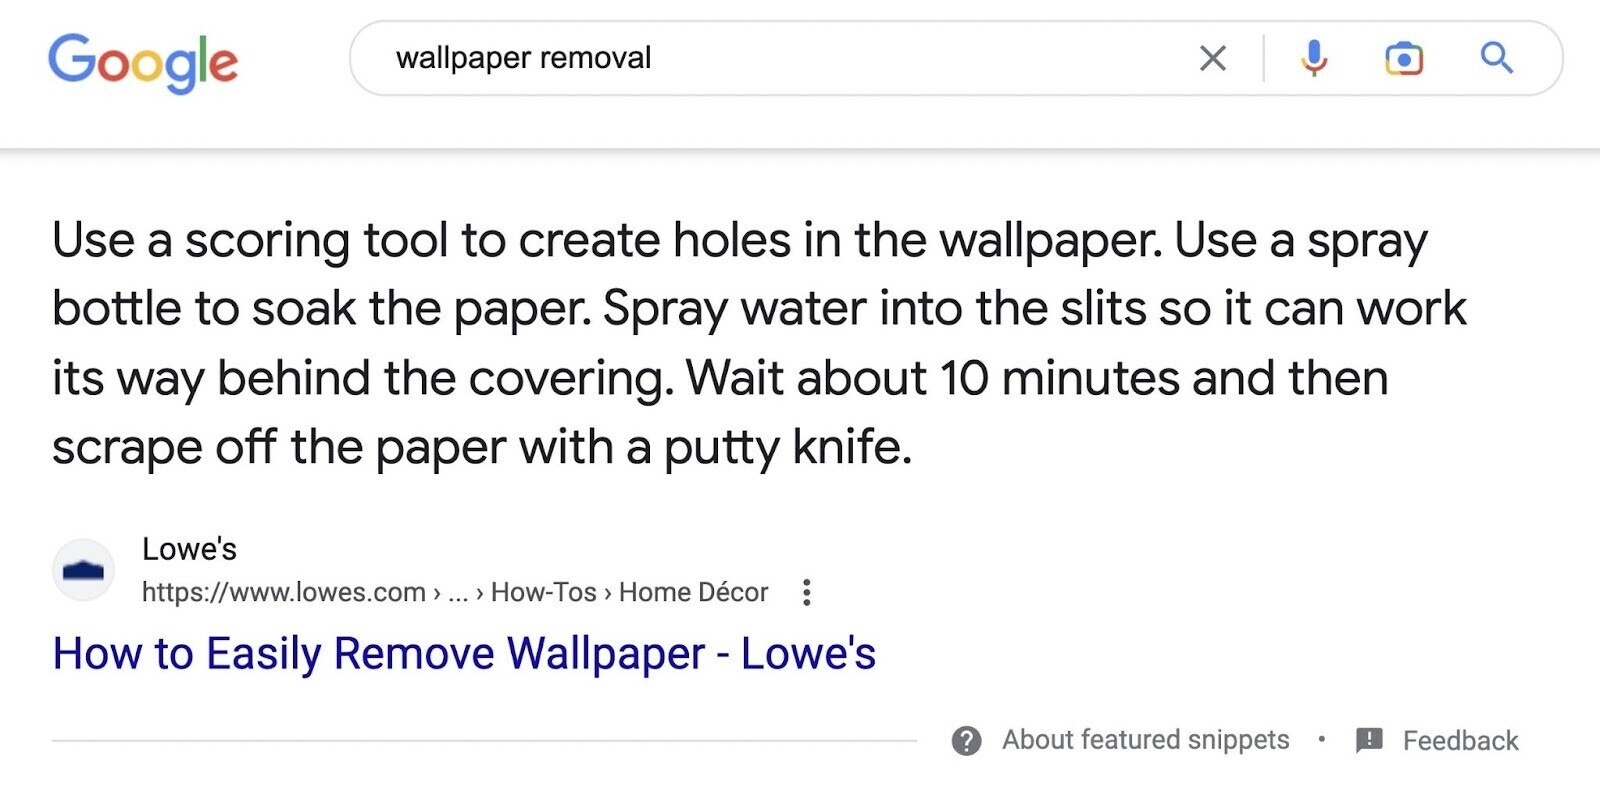Open About featured snippets
This screenshot has height=802, width=1600.
1145,740
